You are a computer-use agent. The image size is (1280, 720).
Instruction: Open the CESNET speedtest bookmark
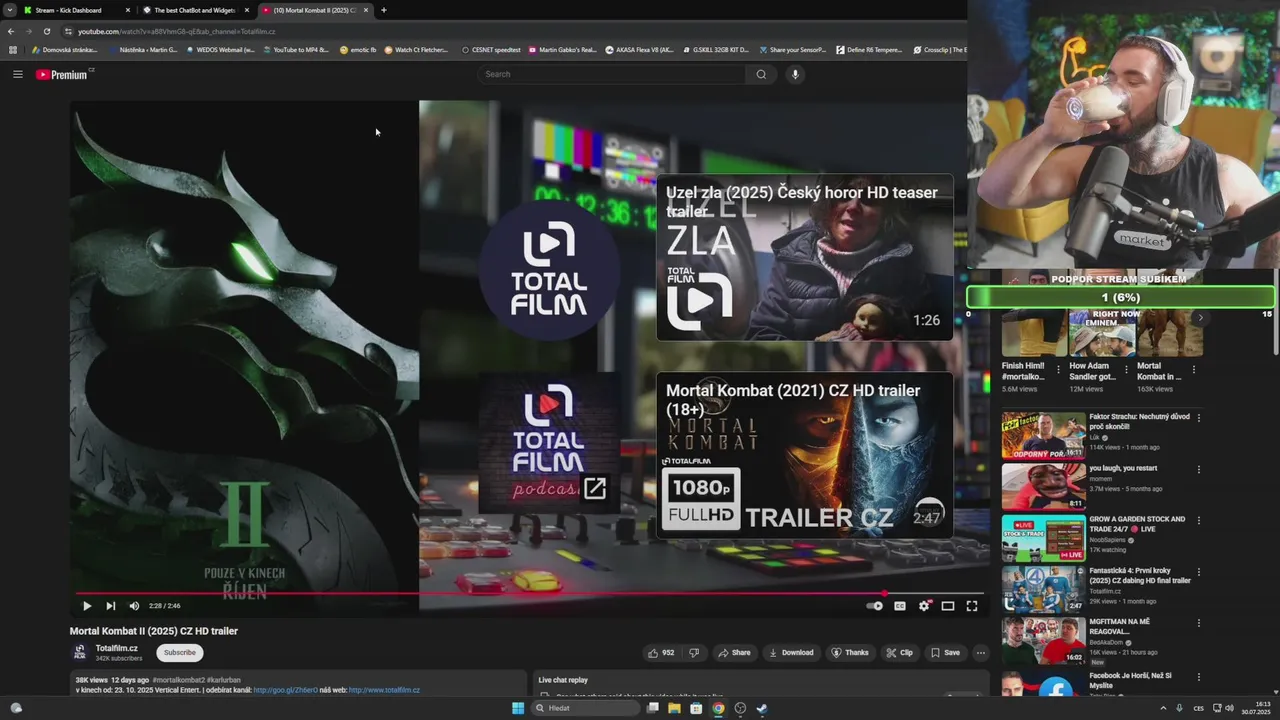[491, 49]
